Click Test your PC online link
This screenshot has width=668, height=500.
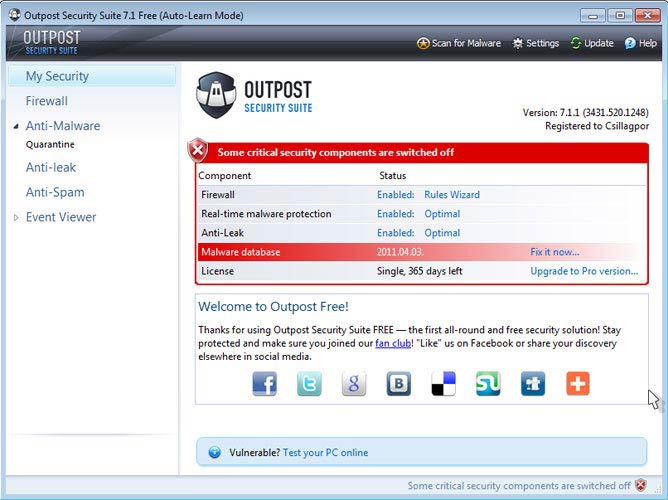[325, 452]
